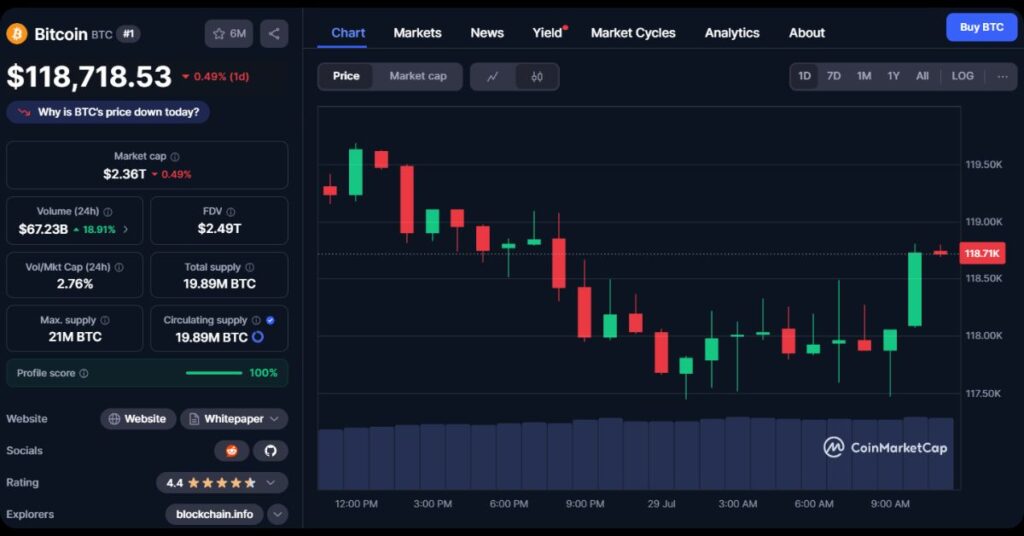This screenshot has height=536, width=1024.
Task: Select the Price chart toggle
Action: click(346, 76)
